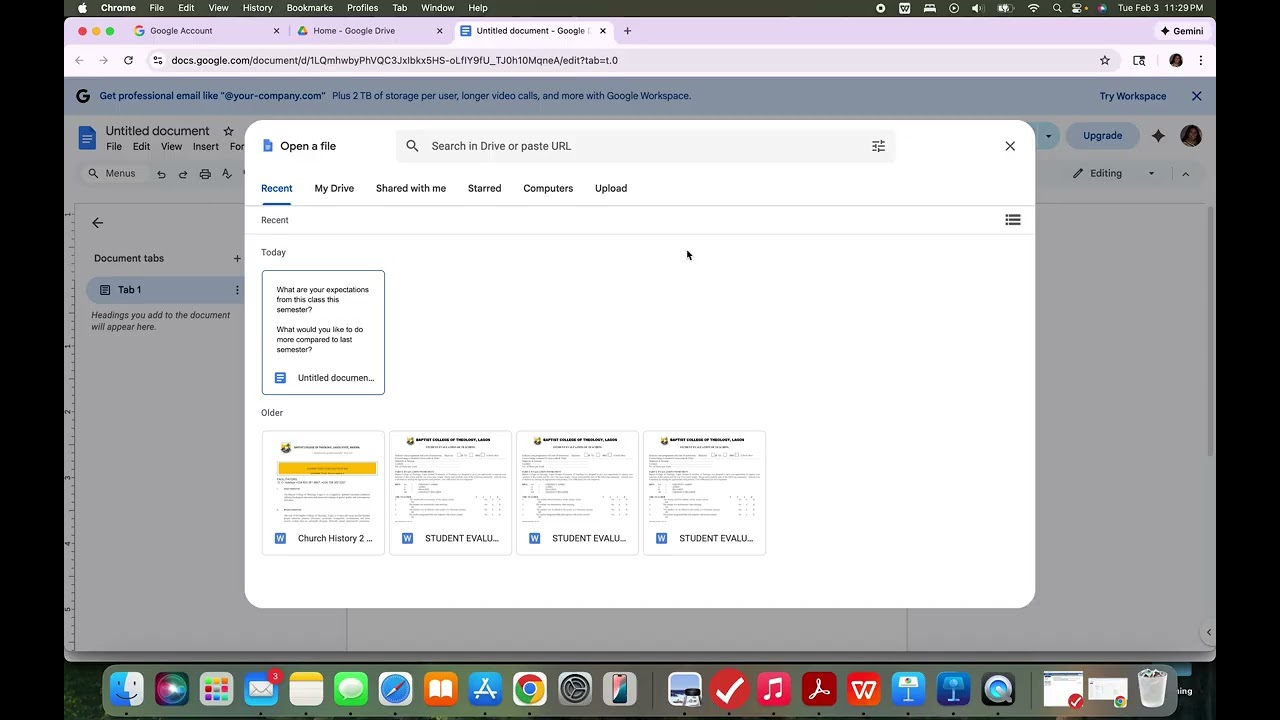Open the Untitled document thumbnail from Today
The image size is (1280, 720).
(323, 332)
